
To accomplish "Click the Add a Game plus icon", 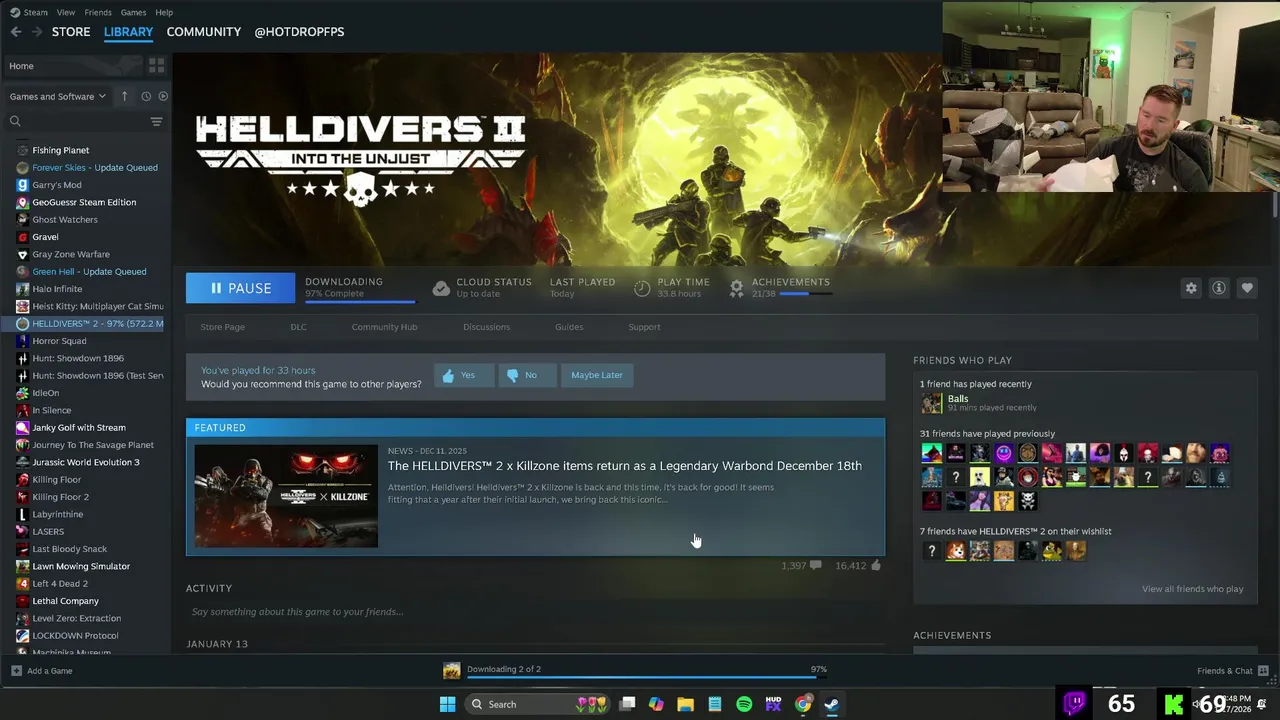I will point(16,670).
